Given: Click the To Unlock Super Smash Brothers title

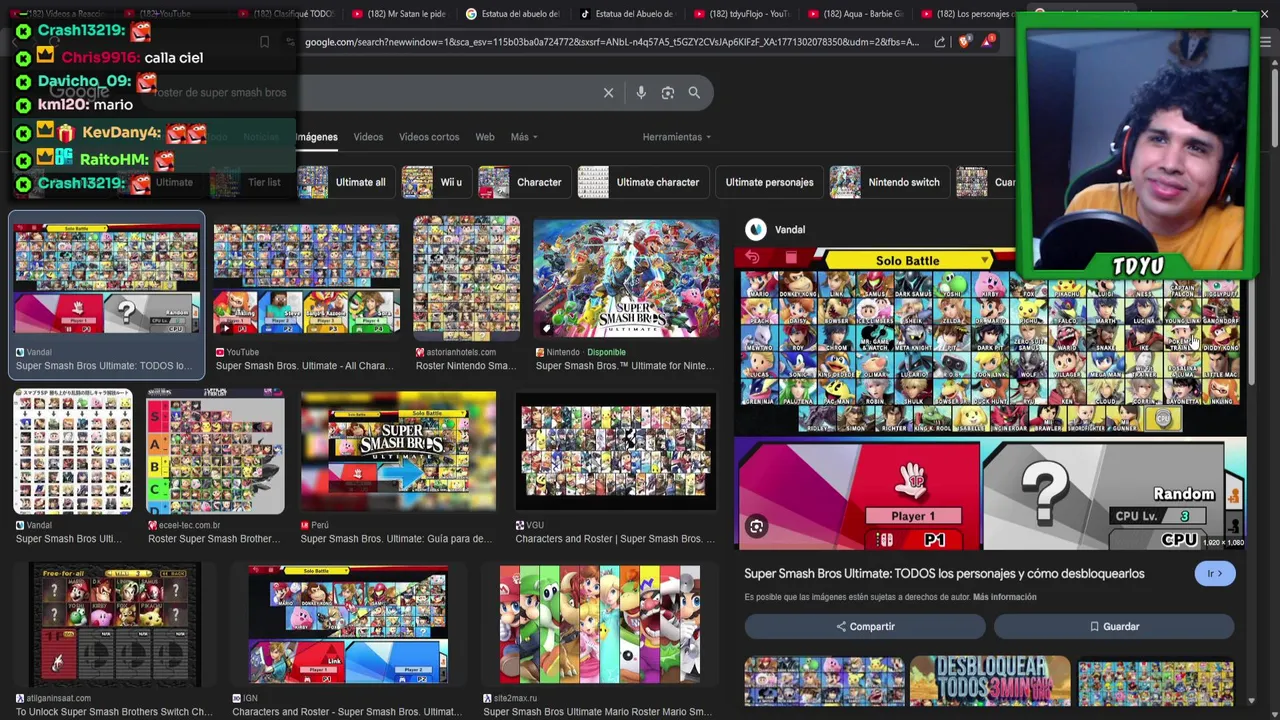Looking at the screenshot, I should (x=114, y=712).
